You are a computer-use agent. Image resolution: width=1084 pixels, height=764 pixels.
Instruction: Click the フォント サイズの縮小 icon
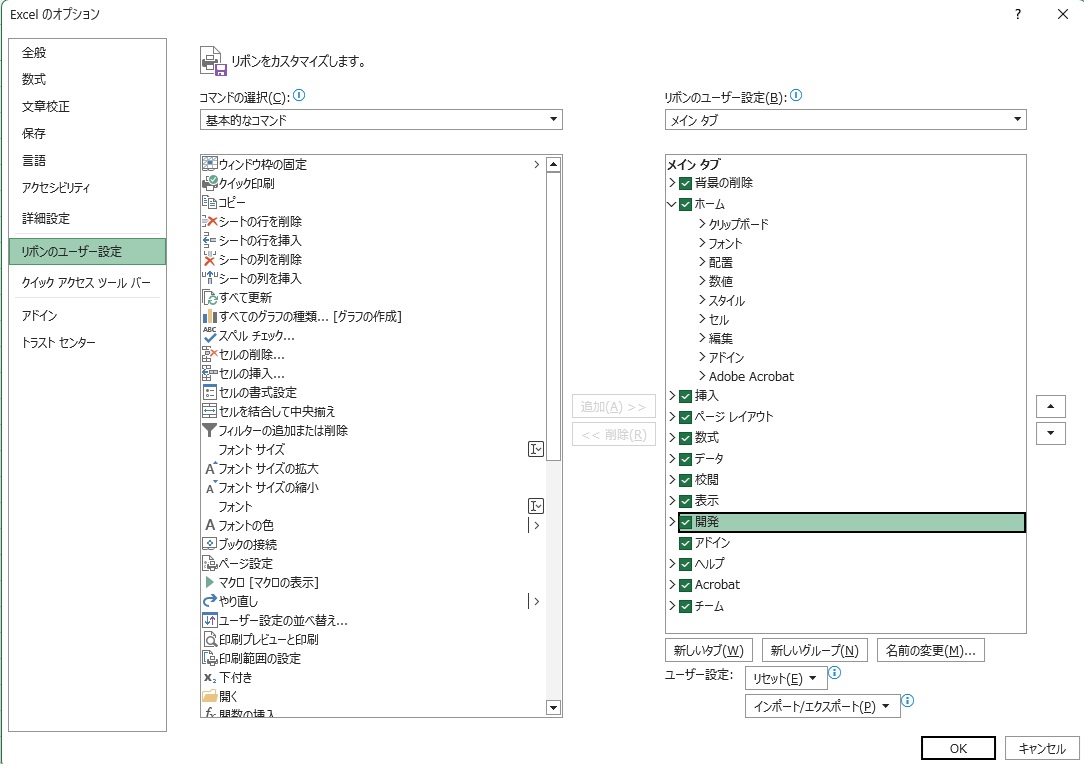point(211,487)
